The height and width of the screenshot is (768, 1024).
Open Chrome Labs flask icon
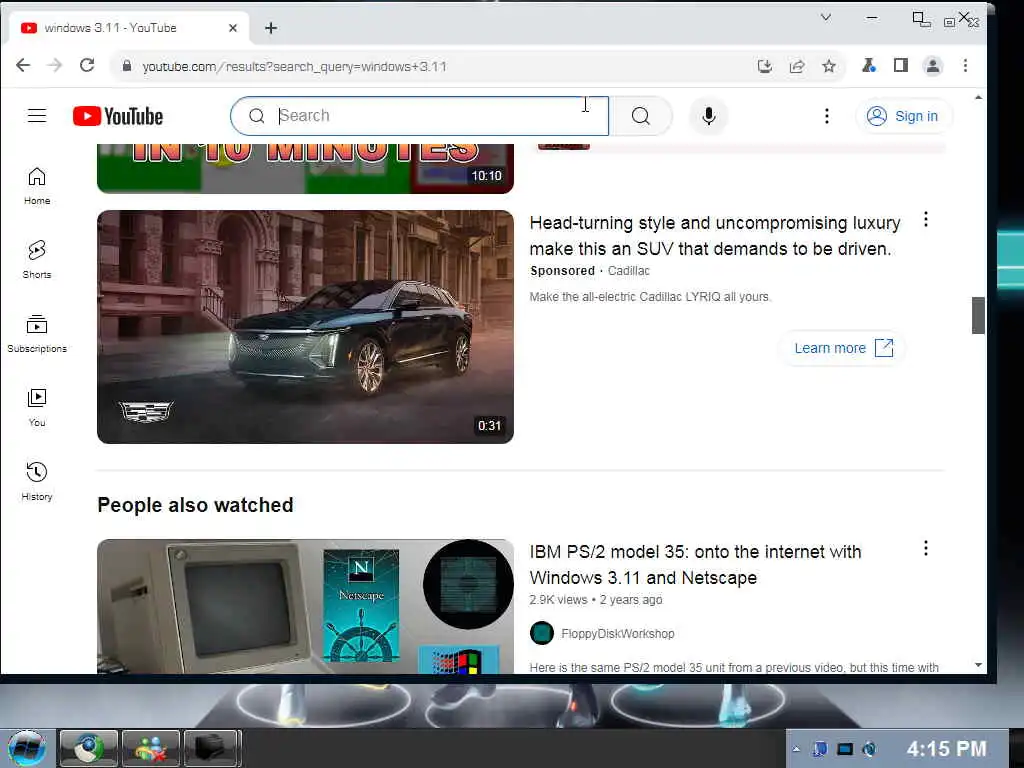click(x=869, y=65)
